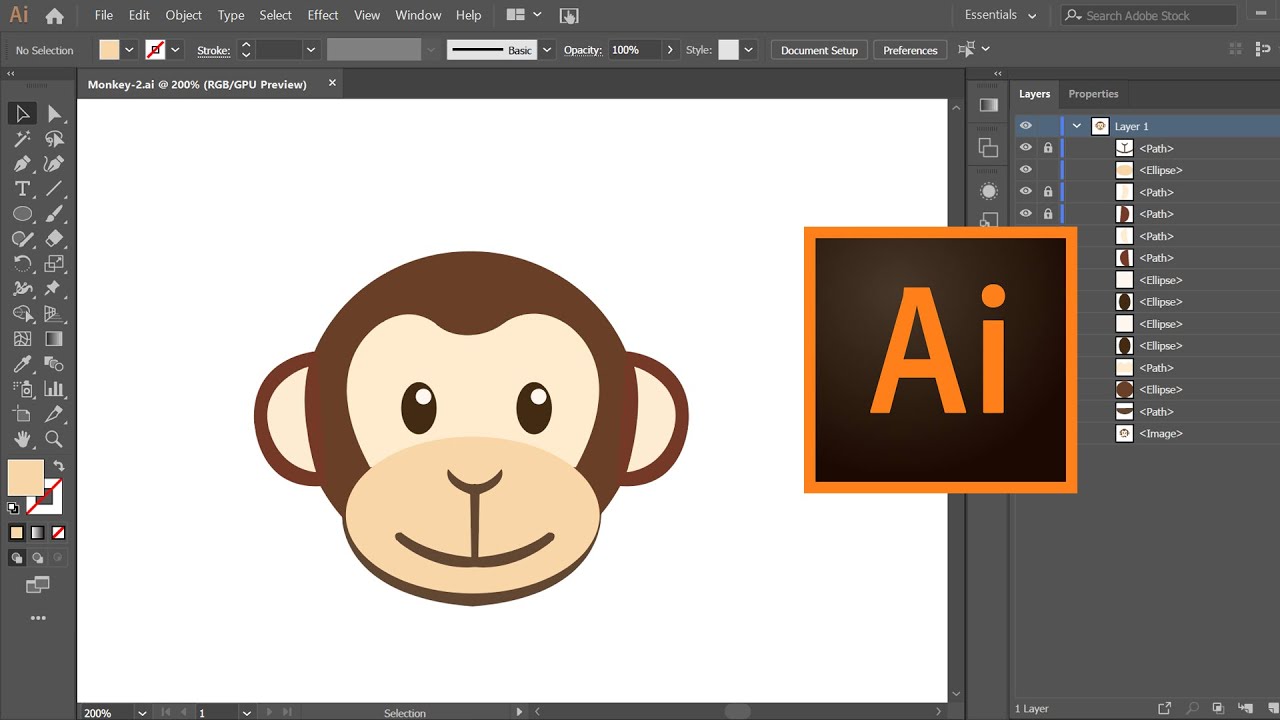This screenshot has height=720, width=1280.
Task: Open the graphic Style dropdown arrow
Action: pos(748,50)
